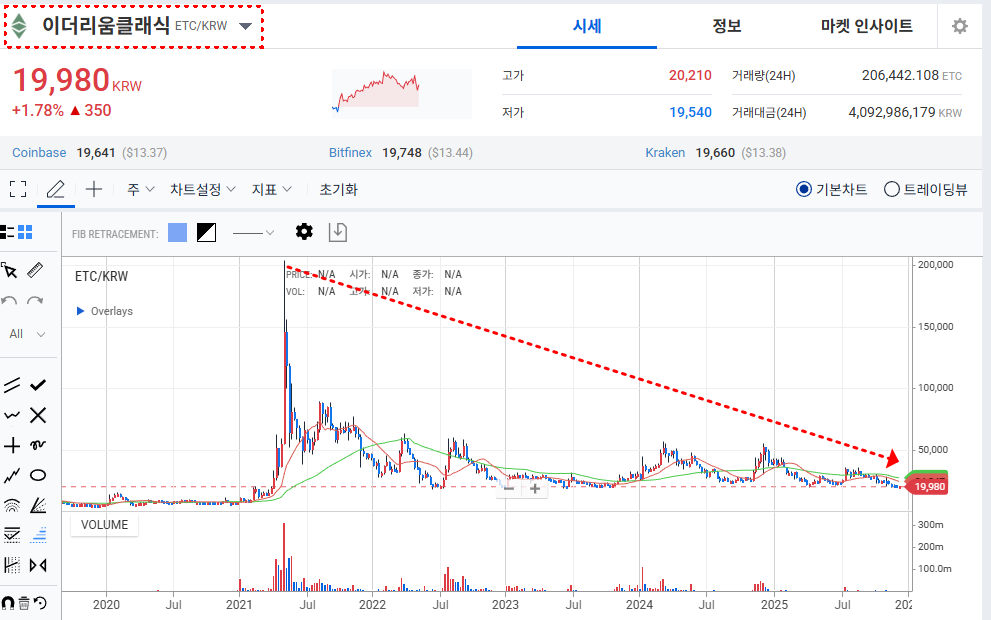Expand the Overlays section
This screenshot has width=991, height=620.
(x=81, y=311)
